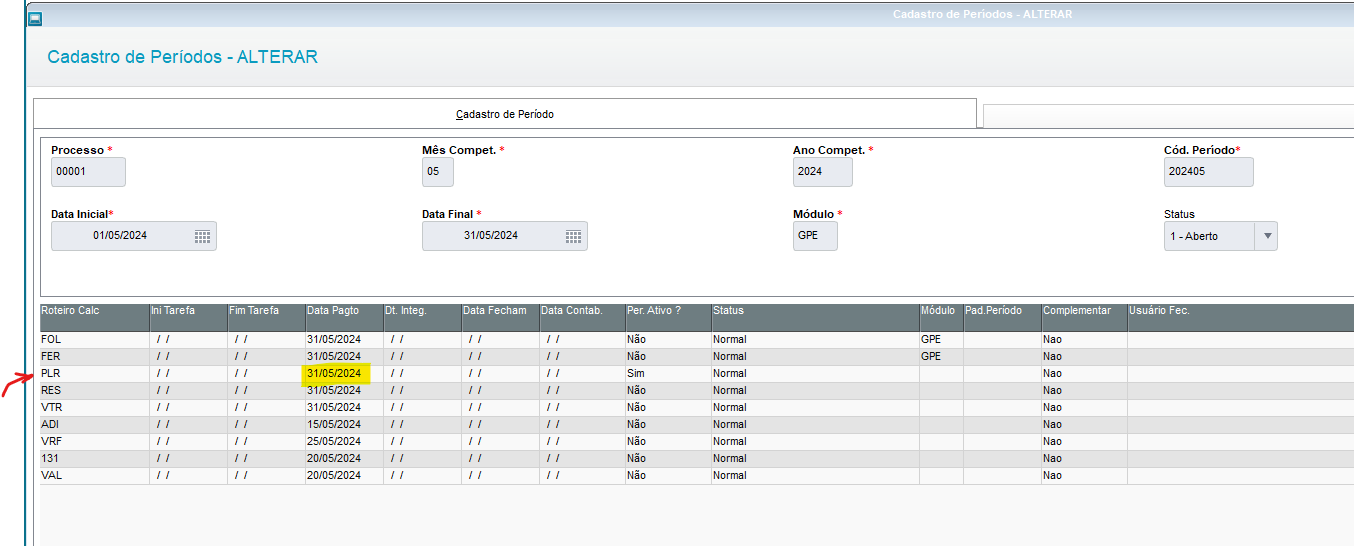Open calendar picker for Data Inicial
This screenshot has width=1354, height=546.
coord(202,236)
